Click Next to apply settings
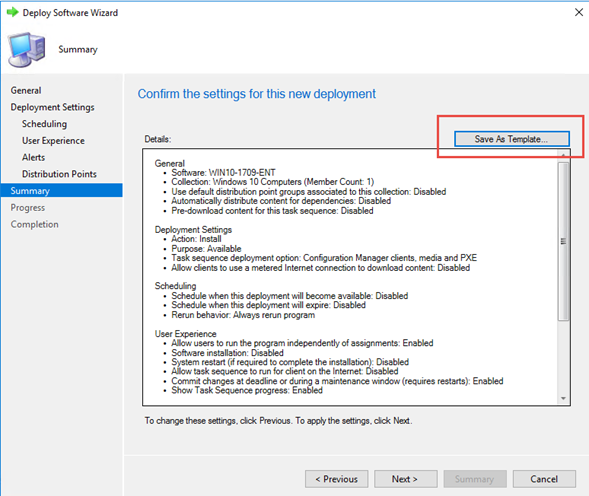Viewport: 589px width, 496px height. pyautogui.click(x=405, y=479)
